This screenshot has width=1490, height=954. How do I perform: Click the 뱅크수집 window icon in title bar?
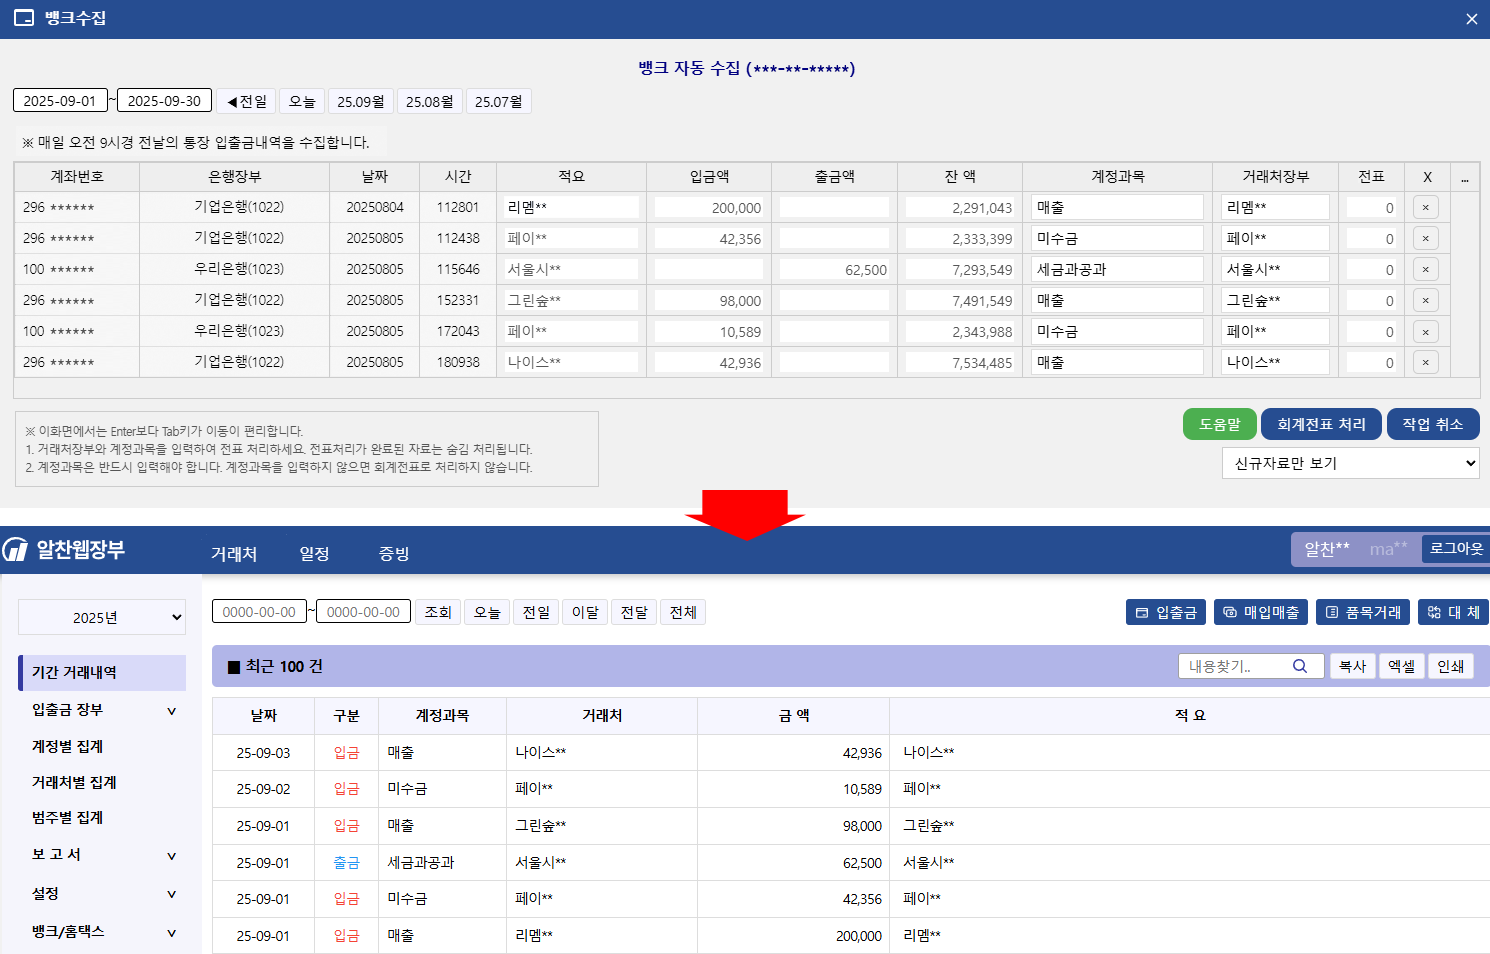(x=23, y=18)
